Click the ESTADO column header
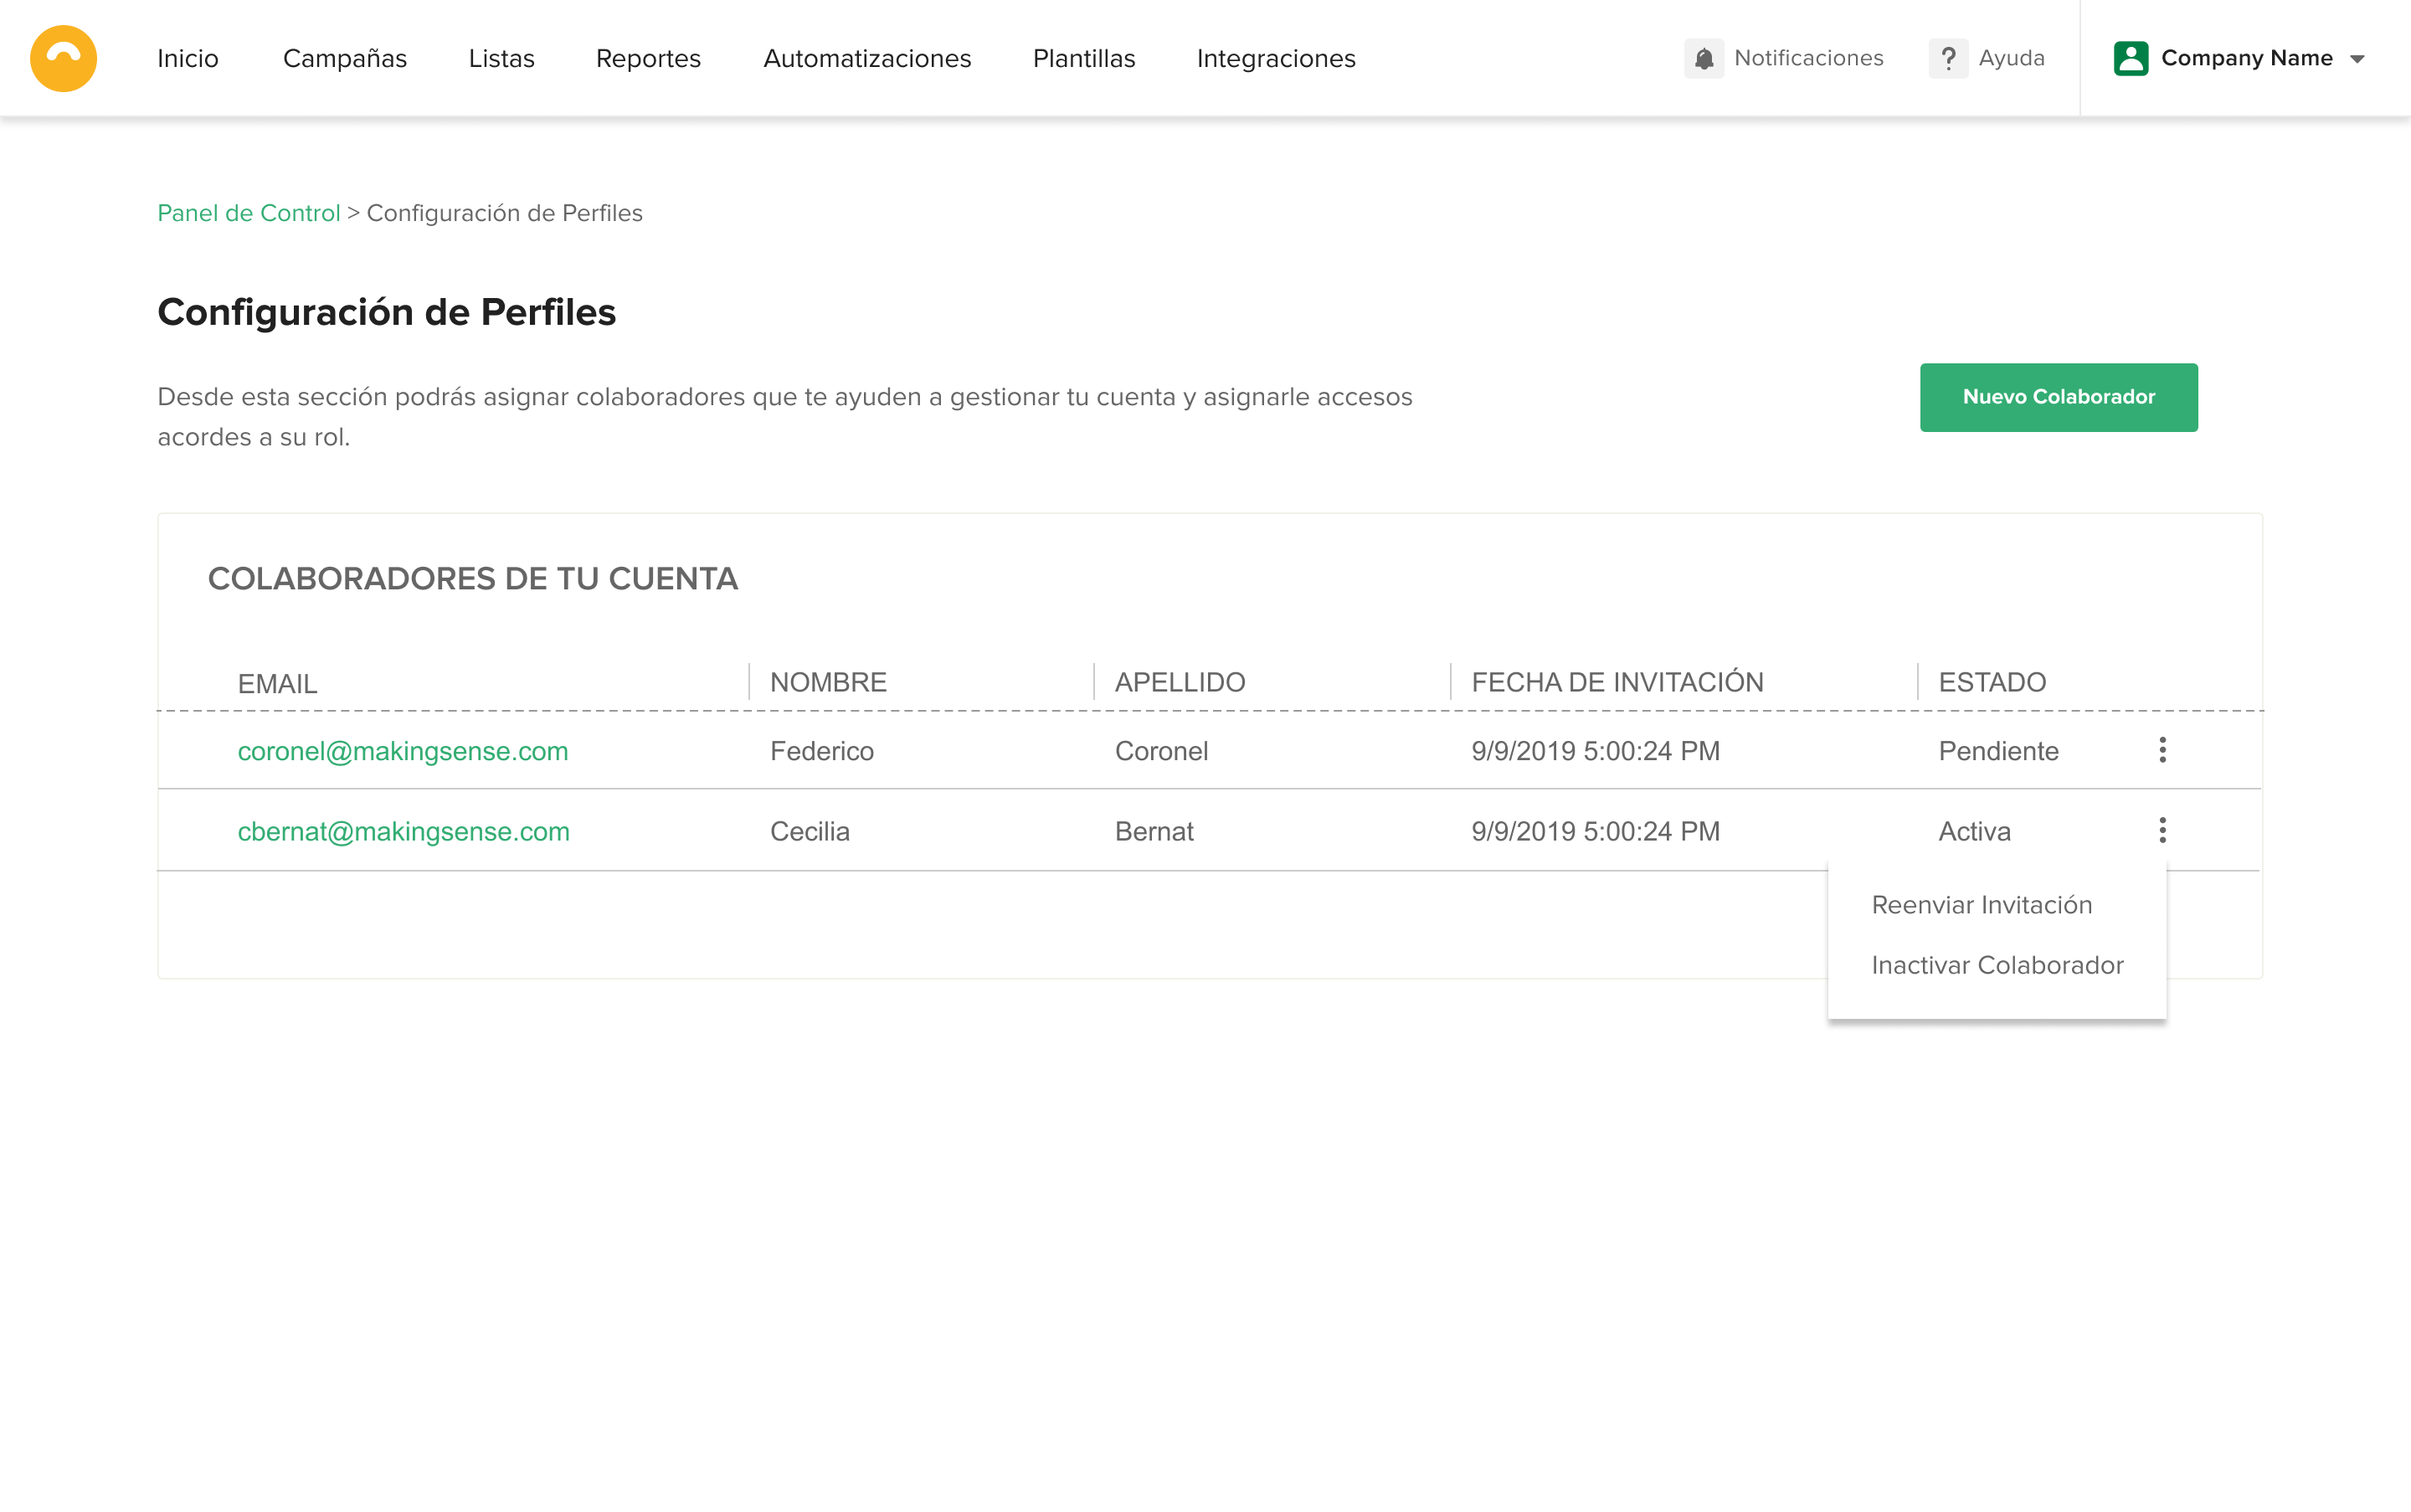This screenshot has width=2411, height=1512. [x=1992, y=682]
